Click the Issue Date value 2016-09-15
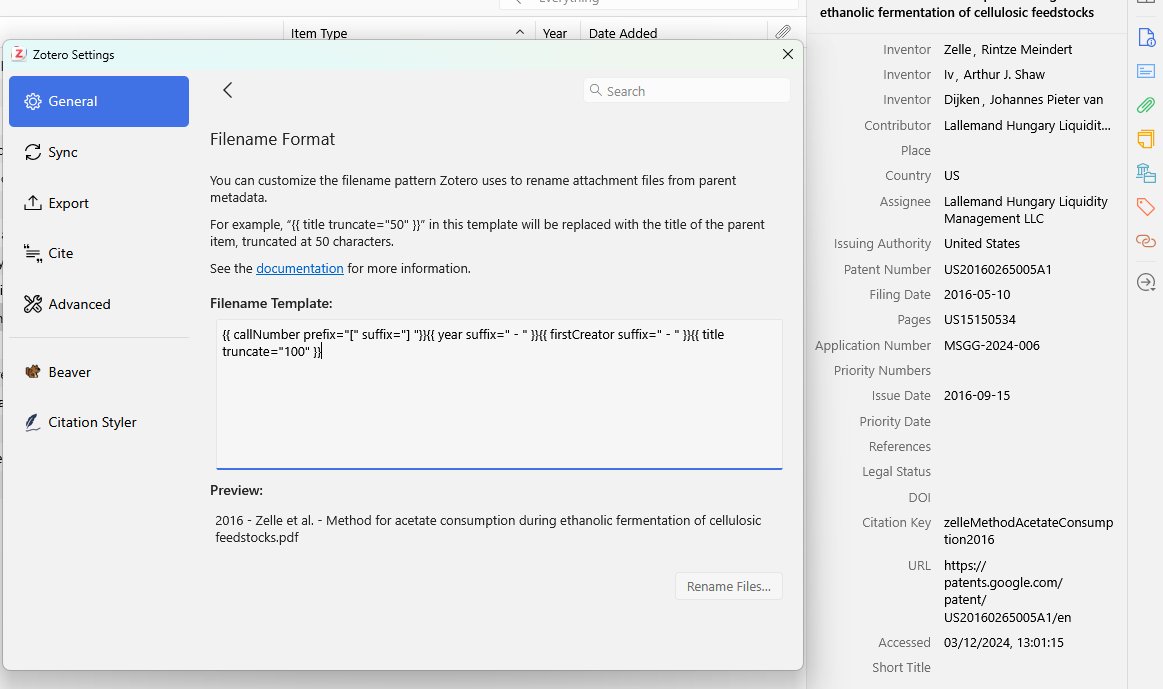Image resolution: width=1163 pixels, height=689 pixels. 977,396
